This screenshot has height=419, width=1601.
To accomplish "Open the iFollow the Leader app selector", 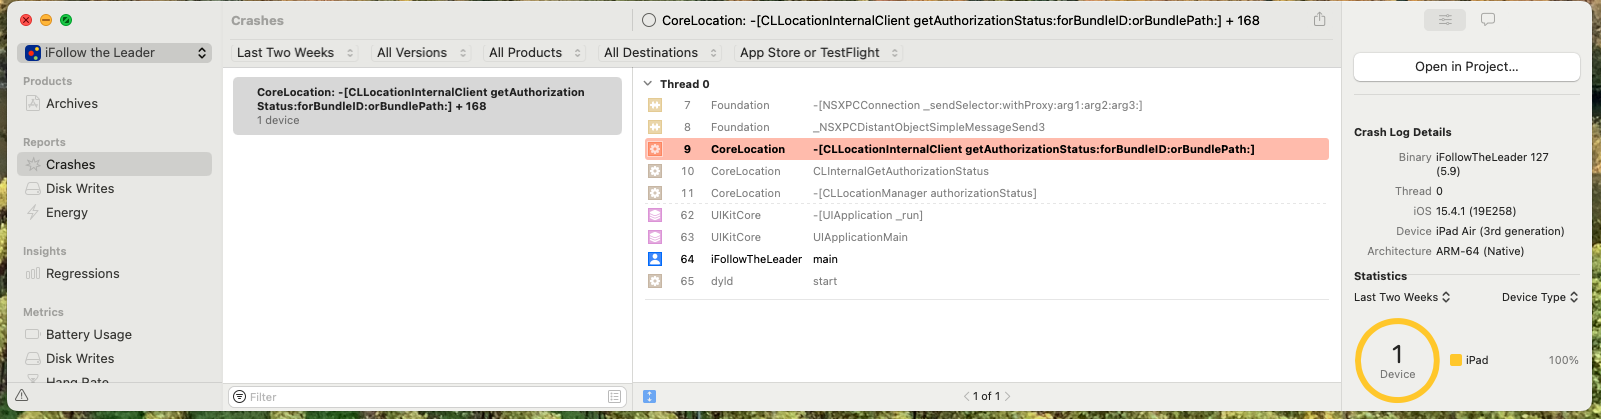I will pos(116,53).
